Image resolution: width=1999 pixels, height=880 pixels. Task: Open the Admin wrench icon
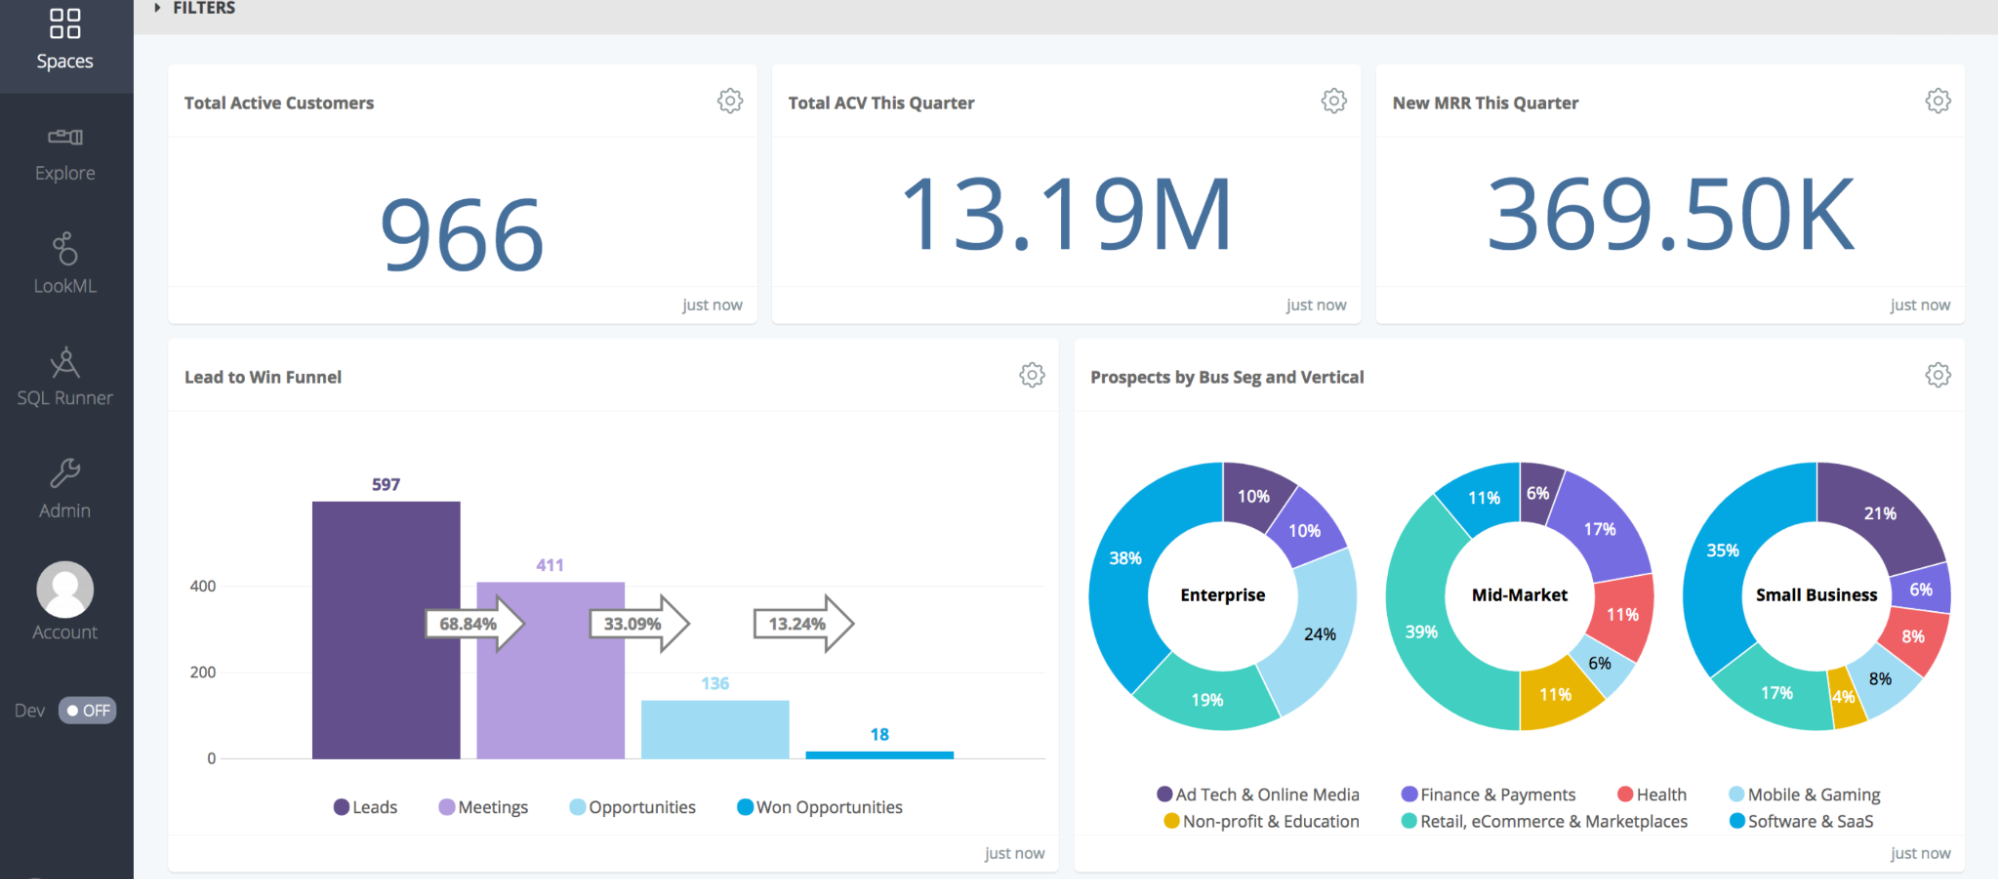pos(65,472)
